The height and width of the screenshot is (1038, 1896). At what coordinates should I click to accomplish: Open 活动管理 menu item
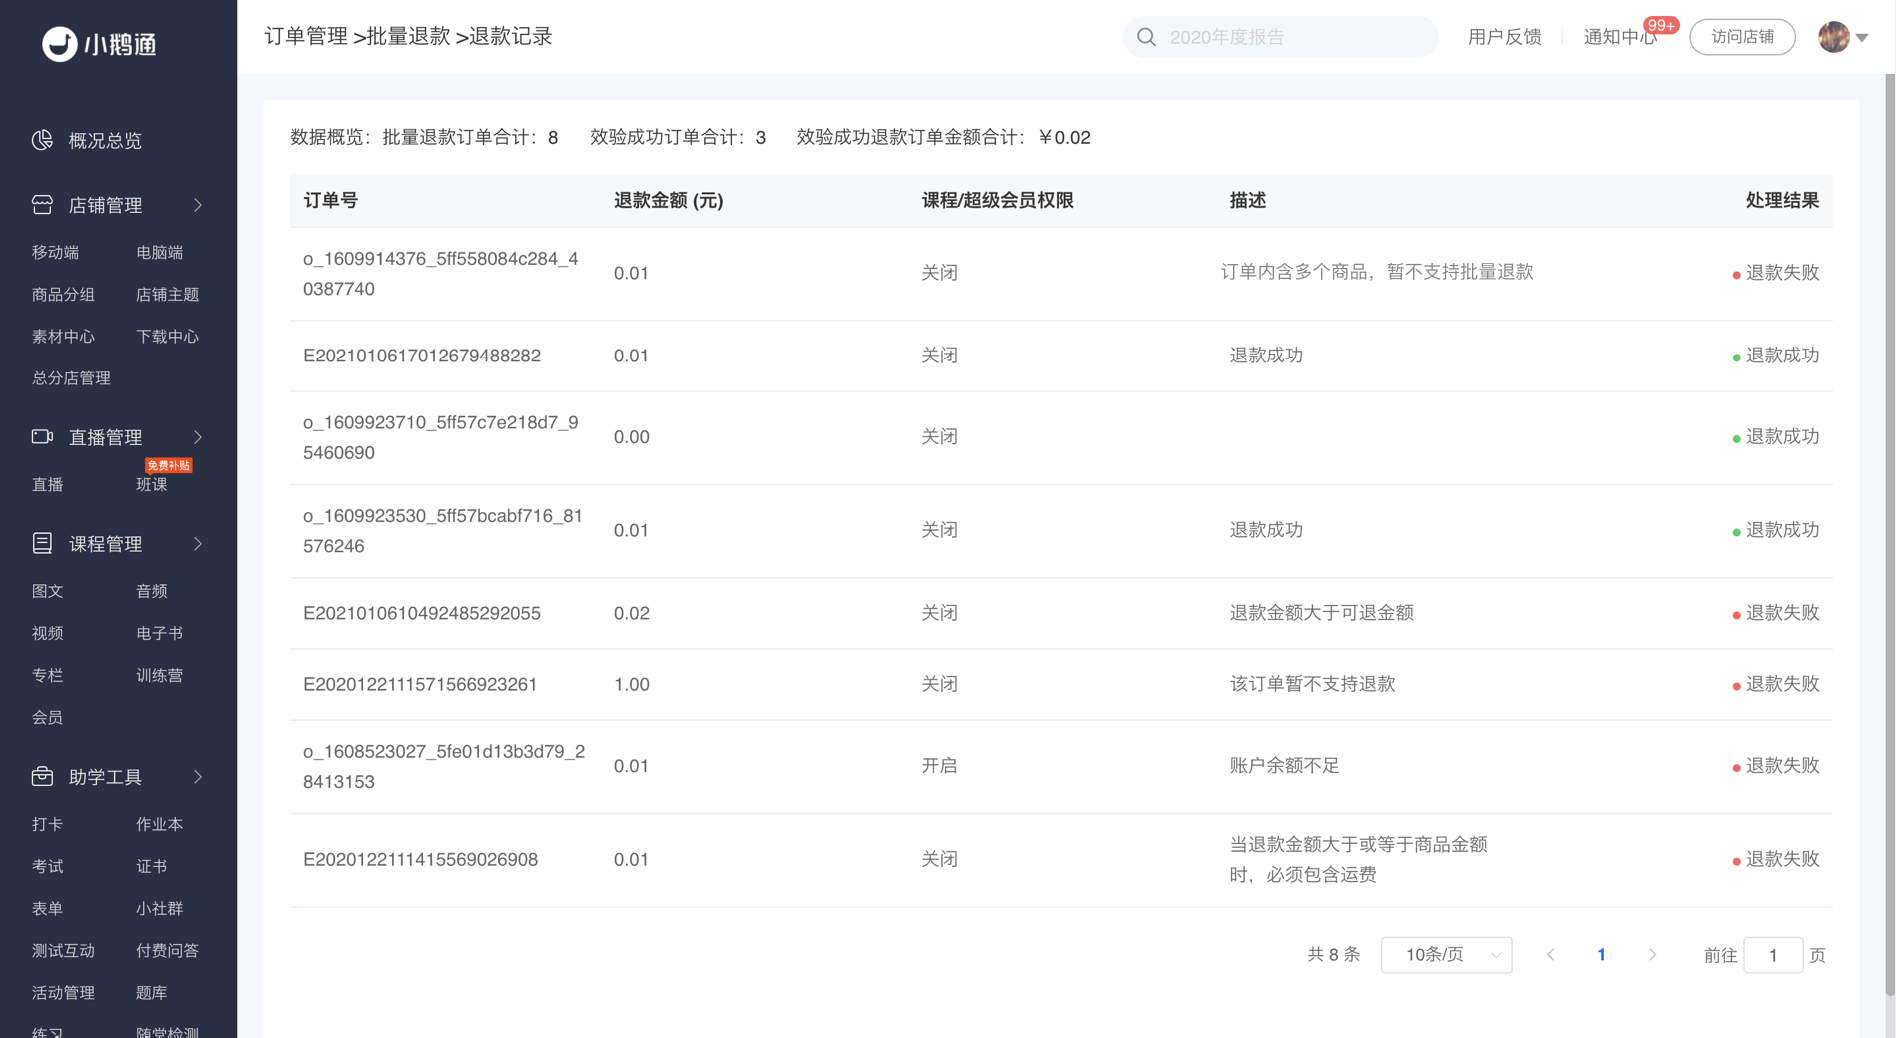pos(63,992)
